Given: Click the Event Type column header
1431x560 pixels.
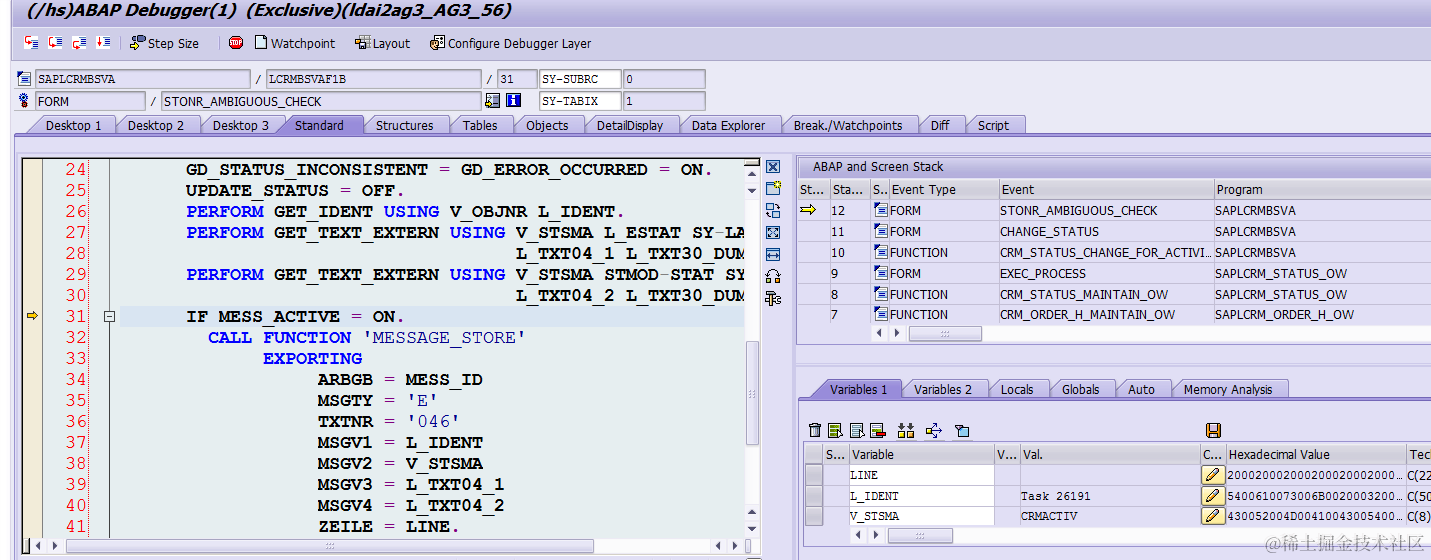Looking at the screenshot, I should (x=944, y=189).
